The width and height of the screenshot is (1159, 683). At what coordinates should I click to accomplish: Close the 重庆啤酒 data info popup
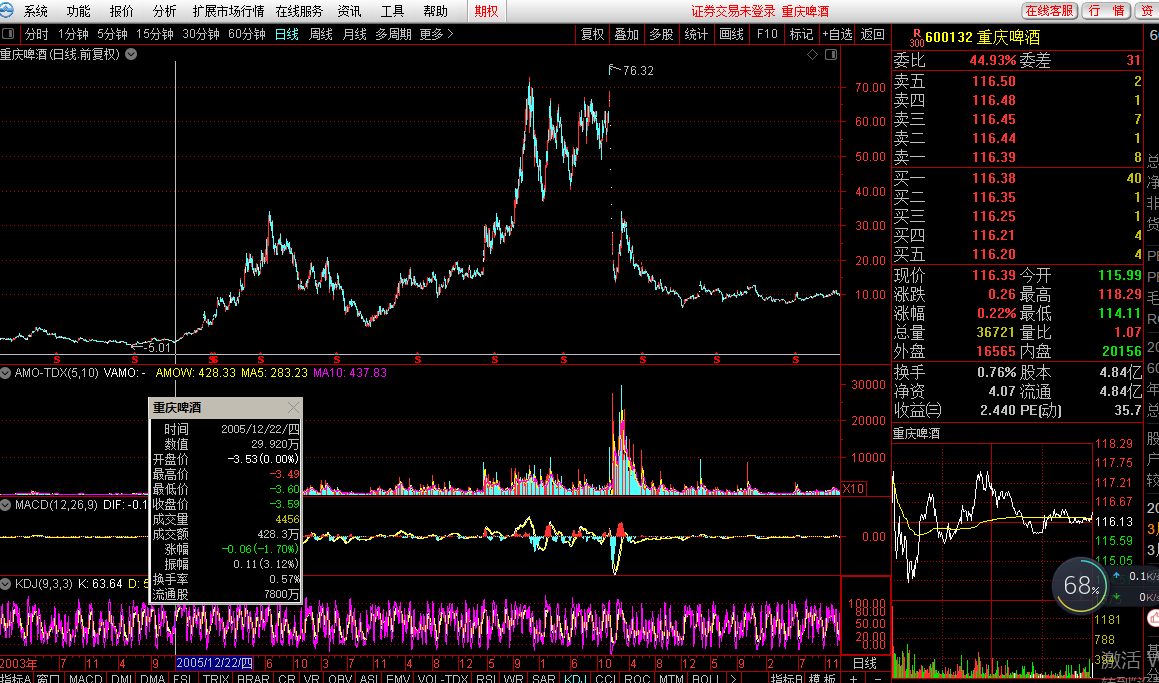(293, 408)
